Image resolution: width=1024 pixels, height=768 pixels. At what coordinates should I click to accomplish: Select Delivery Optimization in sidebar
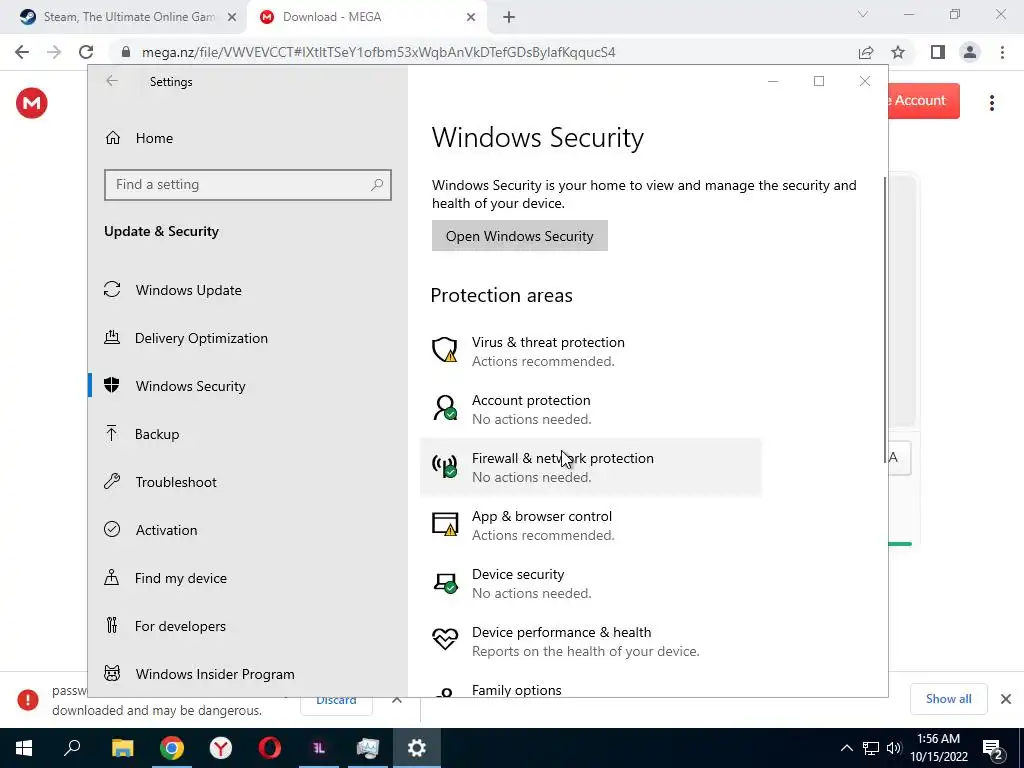[201, 338]
